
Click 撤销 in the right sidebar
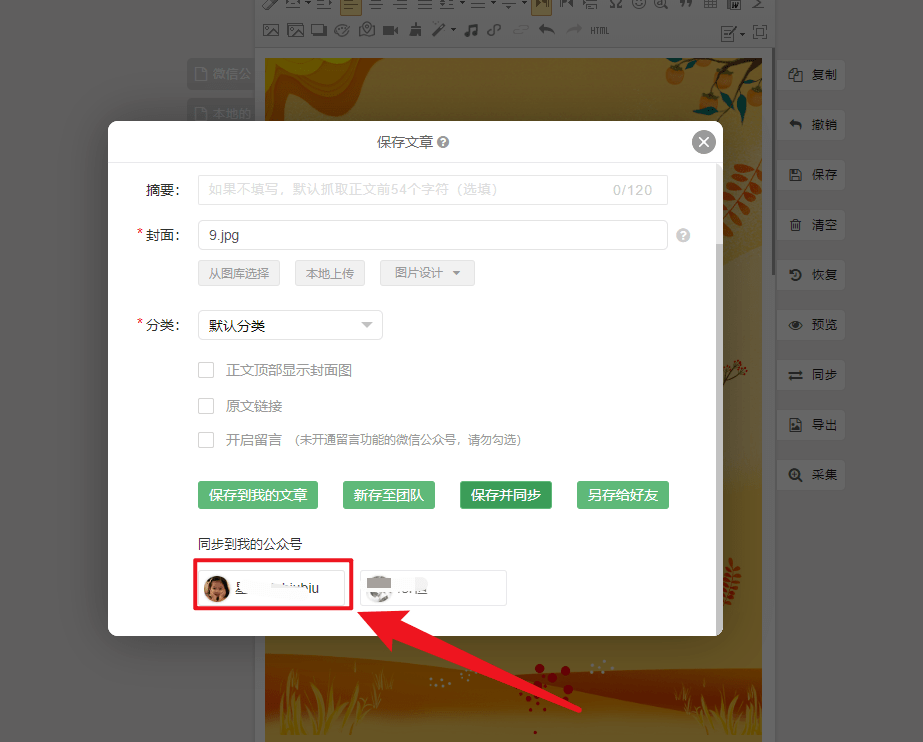point(811,125)
